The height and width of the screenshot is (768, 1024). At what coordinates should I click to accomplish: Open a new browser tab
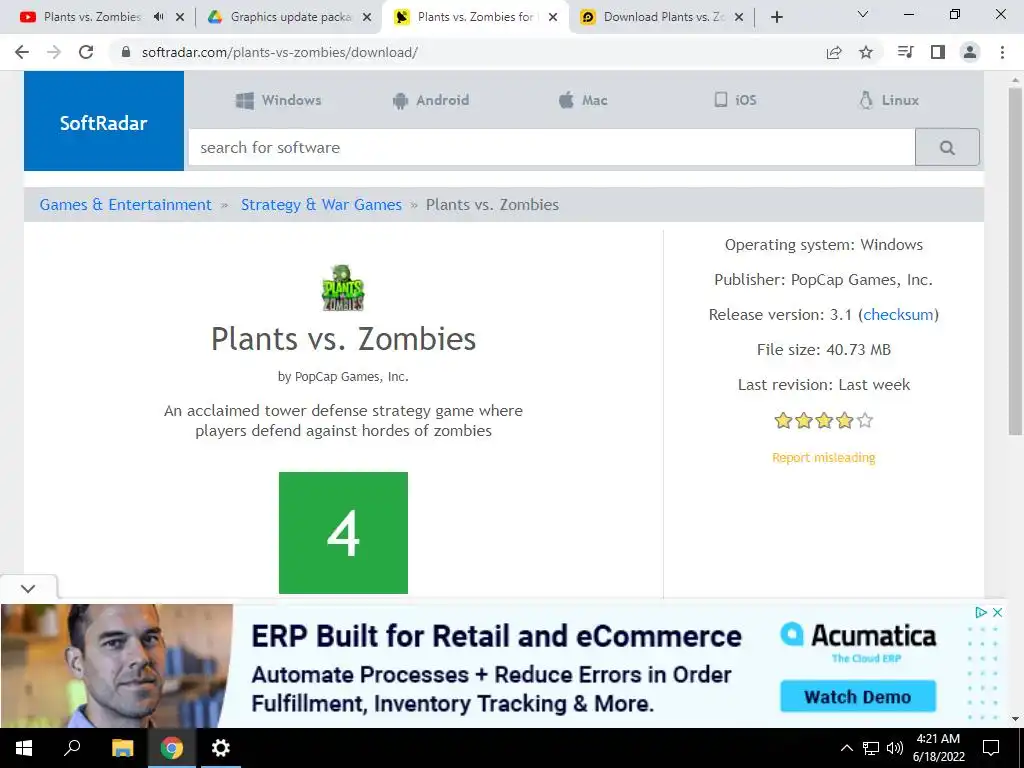click(x=776, y=17)
